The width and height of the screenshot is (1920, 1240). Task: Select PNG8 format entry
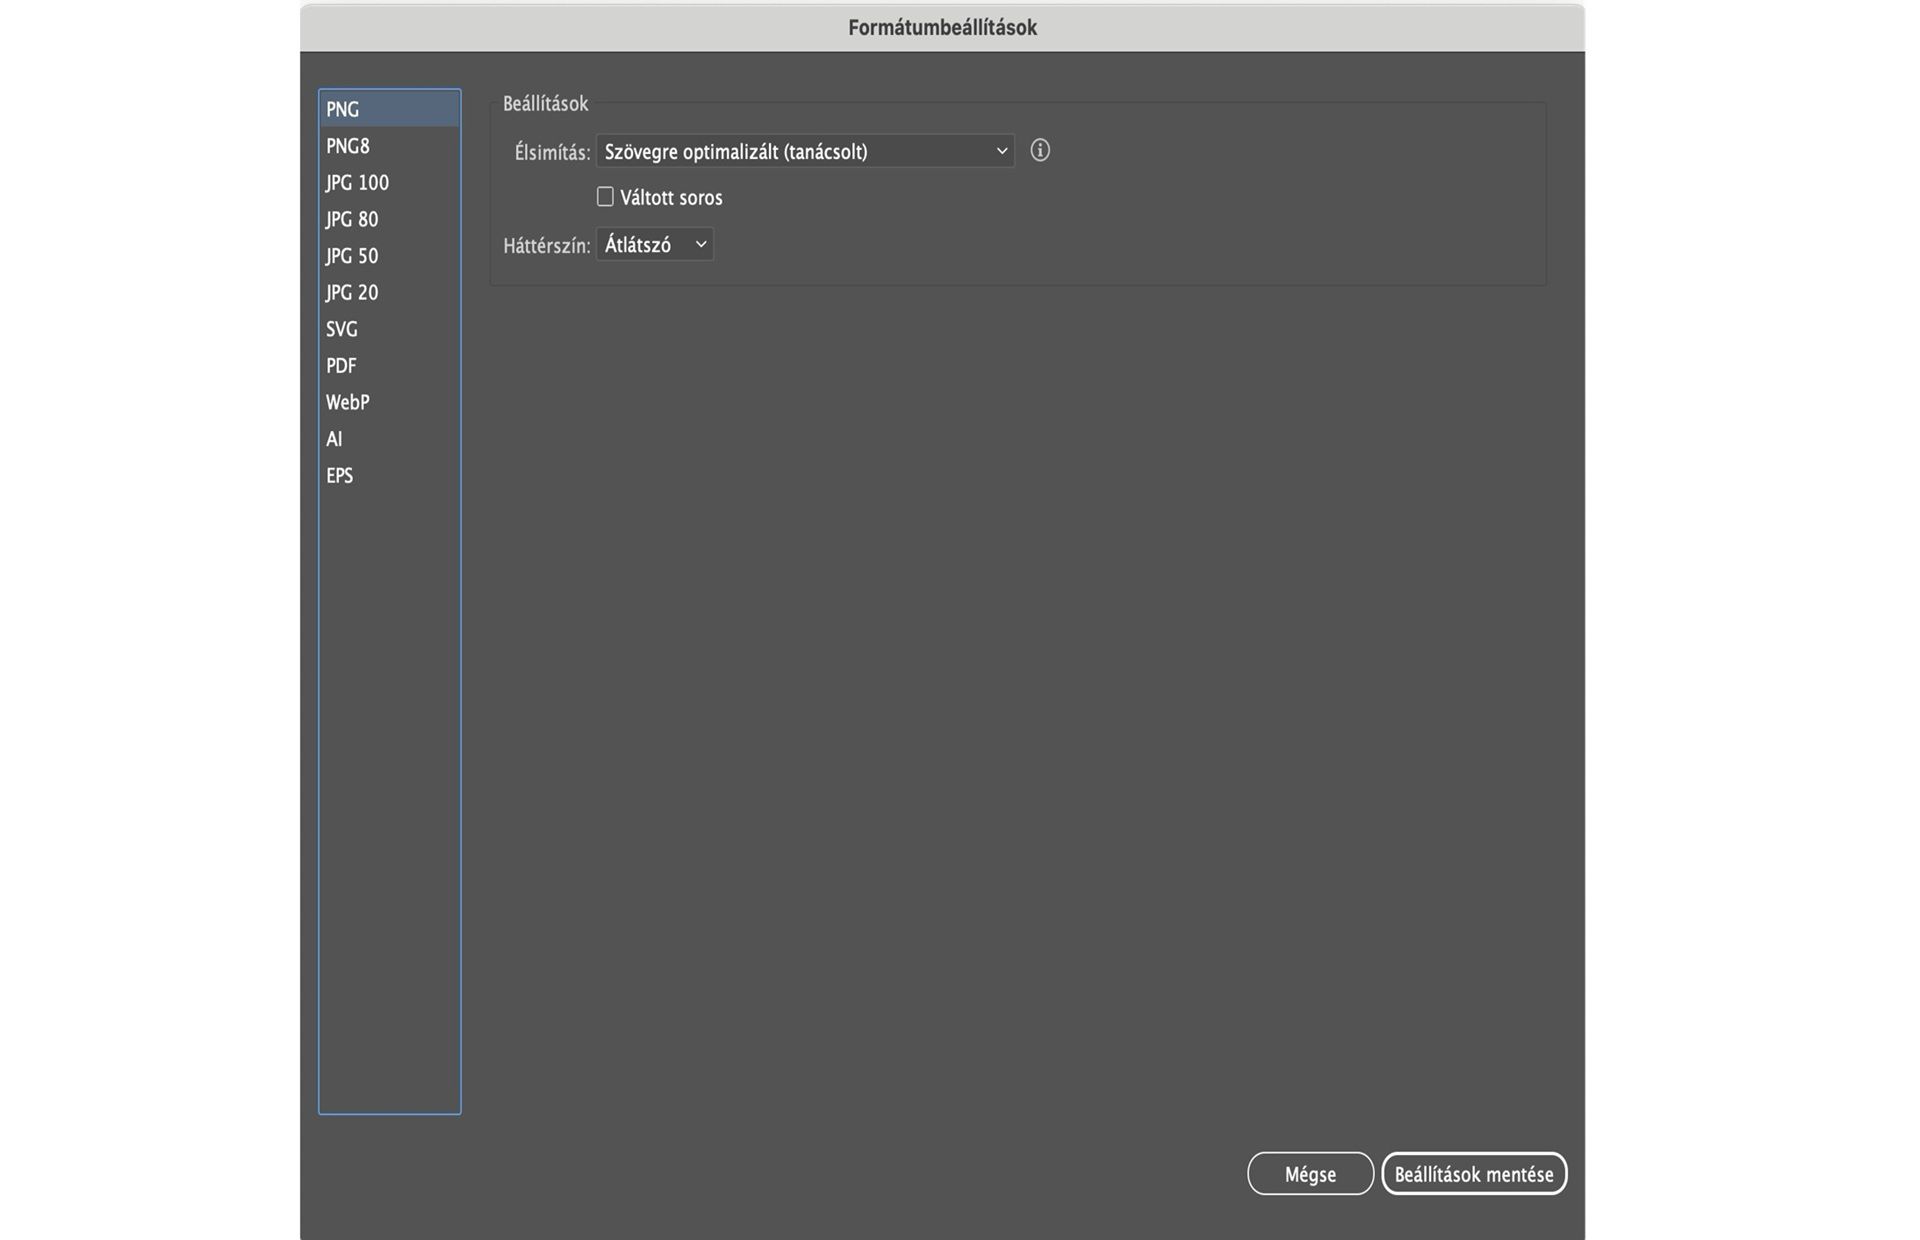pyautogui.click(x=348, y=146)
